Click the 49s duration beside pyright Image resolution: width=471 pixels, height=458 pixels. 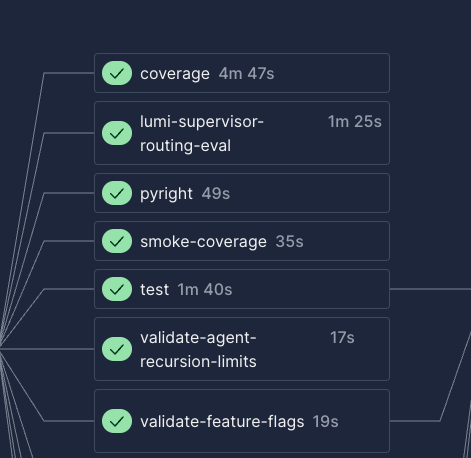point(216,194)
